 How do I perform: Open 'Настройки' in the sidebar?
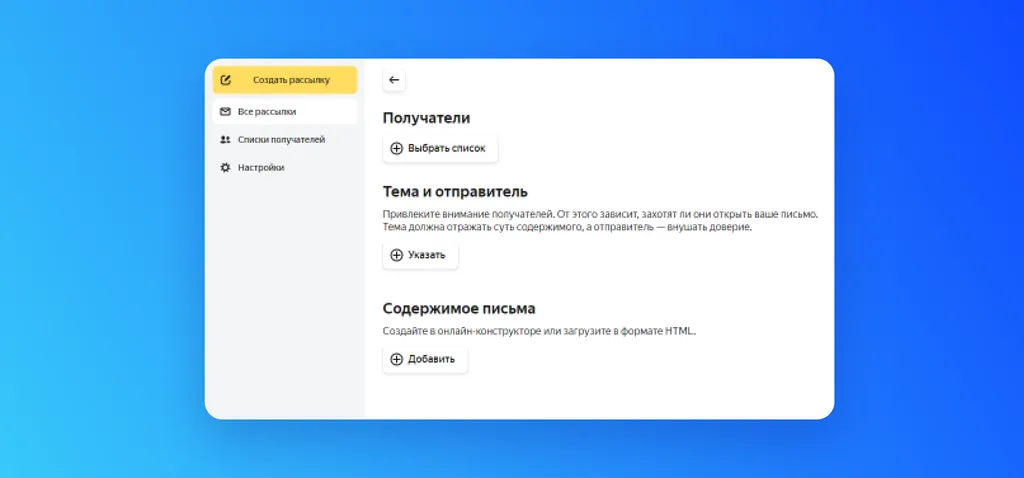click(x=285, y=168)
